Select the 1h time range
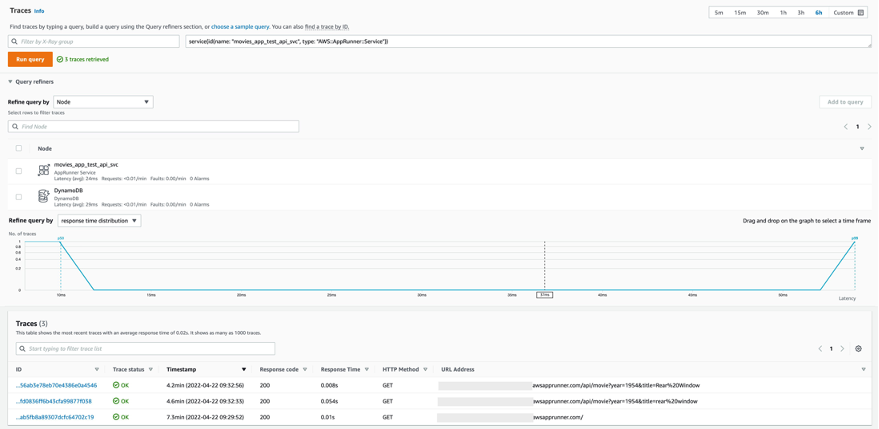 [783, 12]
